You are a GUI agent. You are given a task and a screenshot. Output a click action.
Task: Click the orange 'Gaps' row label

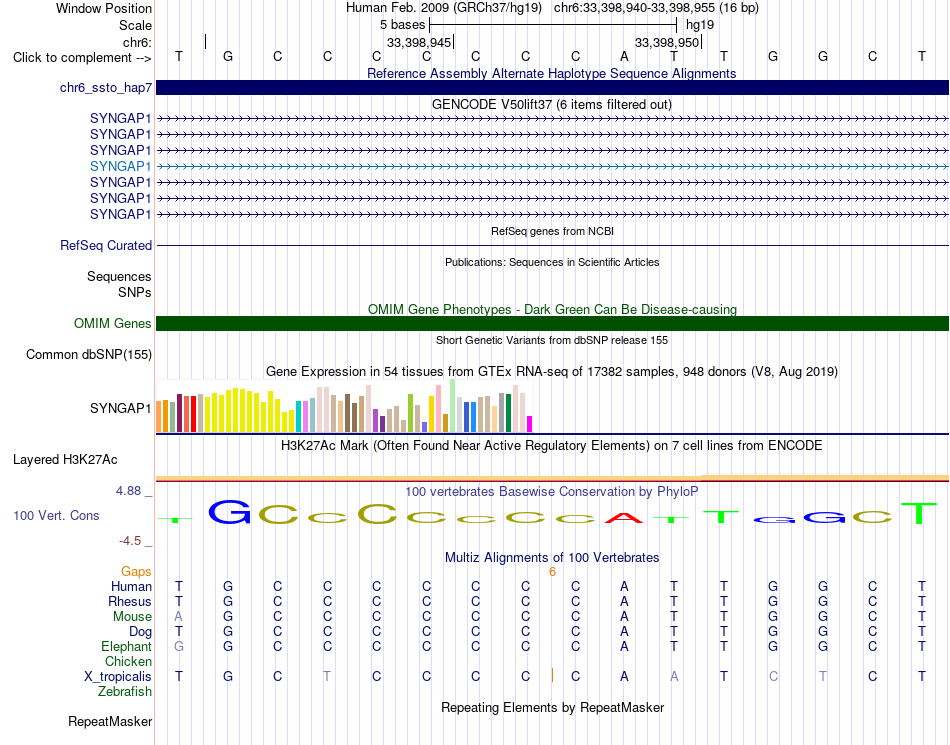136,572
